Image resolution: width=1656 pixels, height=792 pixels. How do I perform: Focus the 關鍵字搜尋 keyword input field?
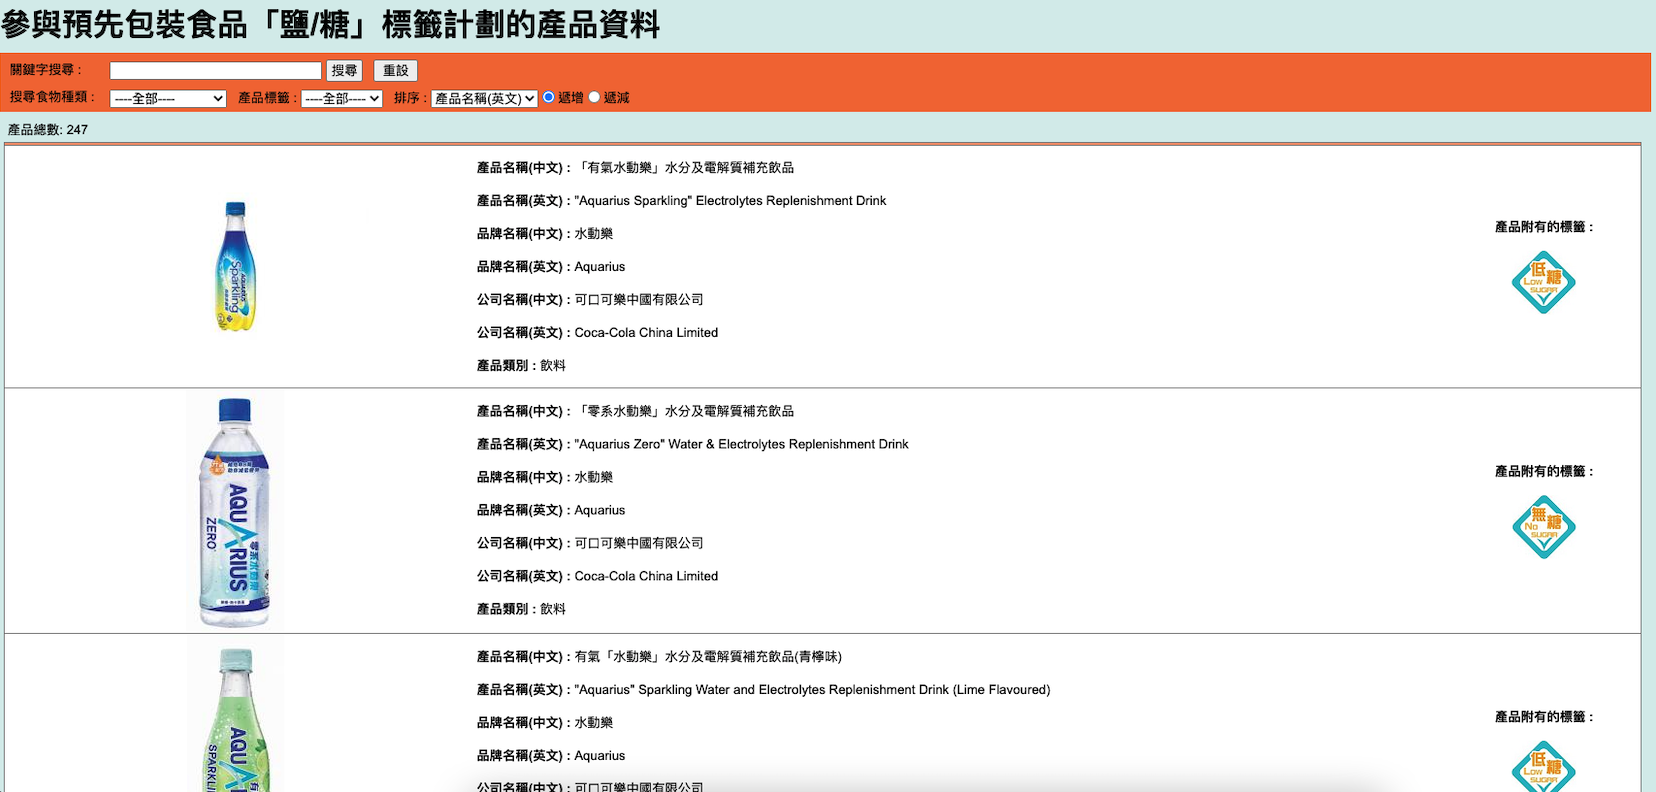tap(216, 70)
